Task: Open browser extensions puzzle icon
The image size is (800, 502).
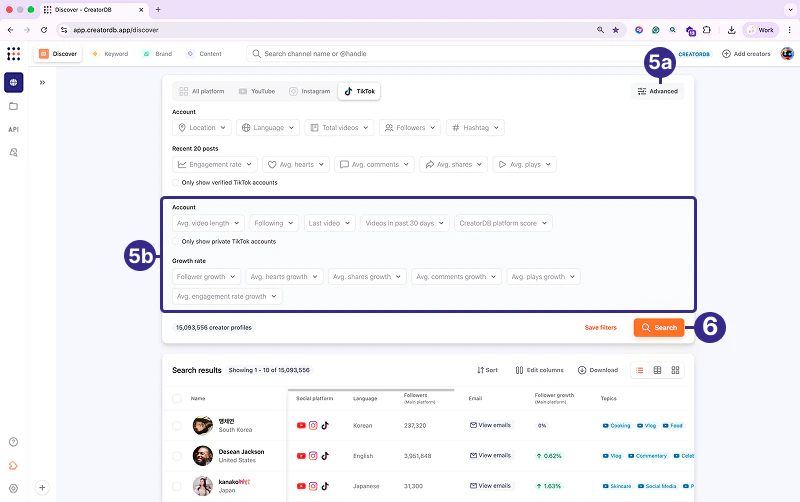Action: [x=707, y=30]
